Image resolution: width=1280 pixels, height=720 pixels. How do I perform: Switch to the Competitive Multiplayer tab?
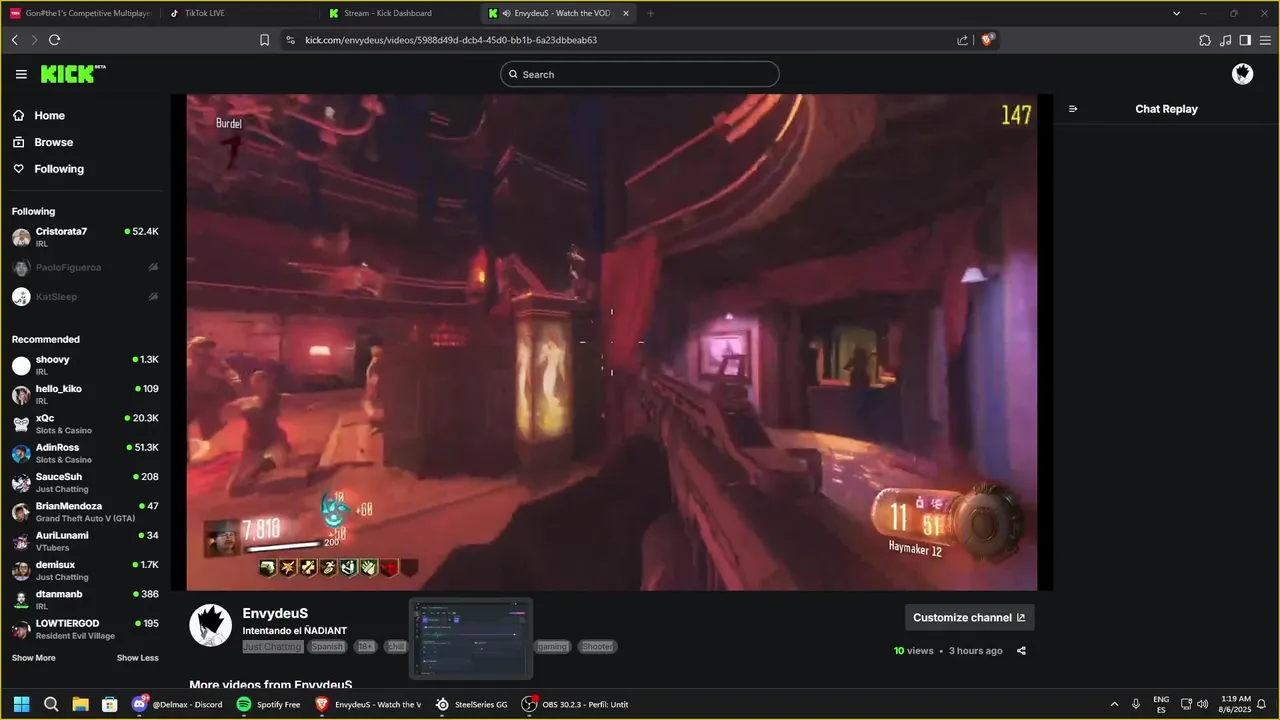coord(80,13)
